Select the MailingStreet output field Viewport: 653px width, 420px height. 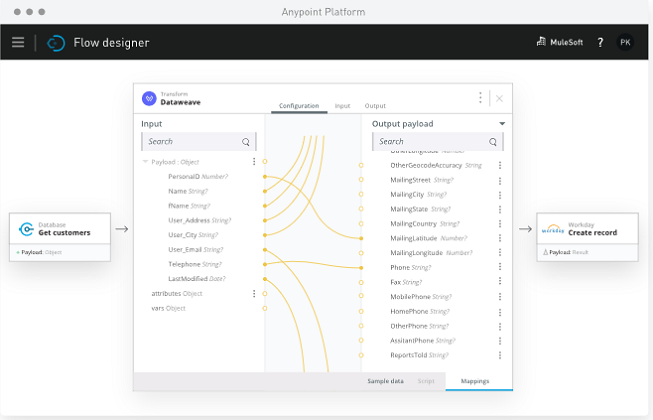422,180
